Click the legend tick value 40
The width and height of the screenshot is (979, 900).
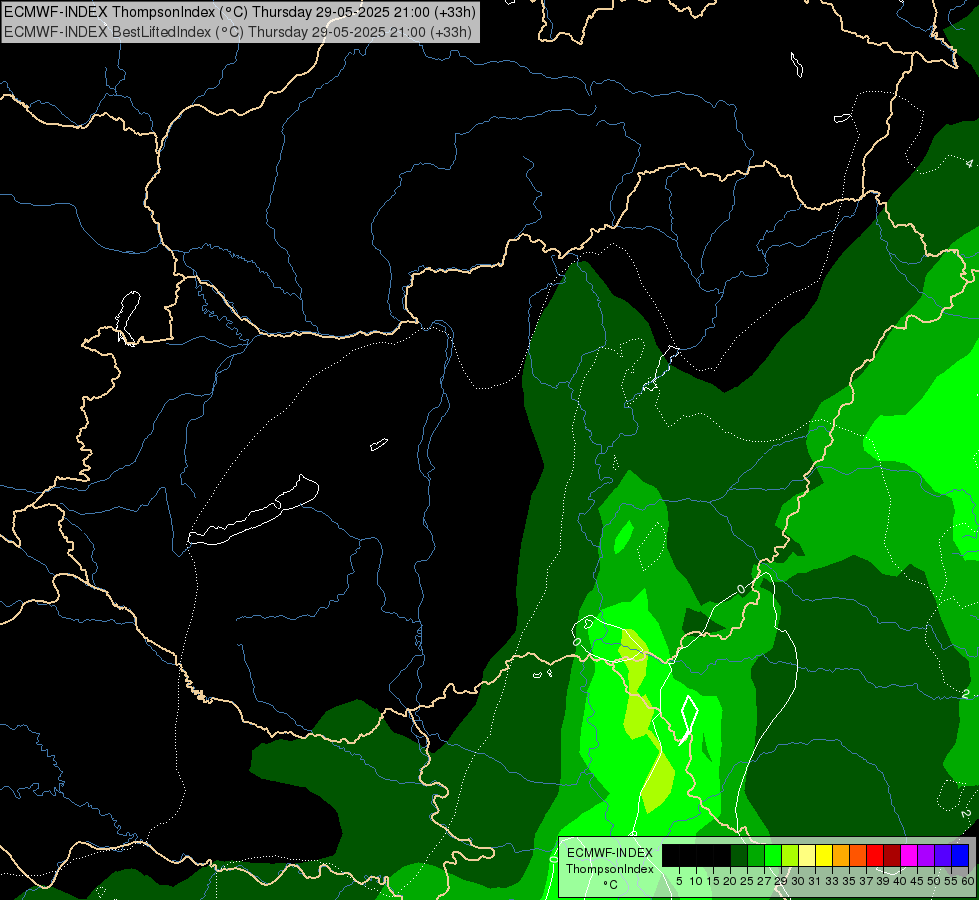900,881
